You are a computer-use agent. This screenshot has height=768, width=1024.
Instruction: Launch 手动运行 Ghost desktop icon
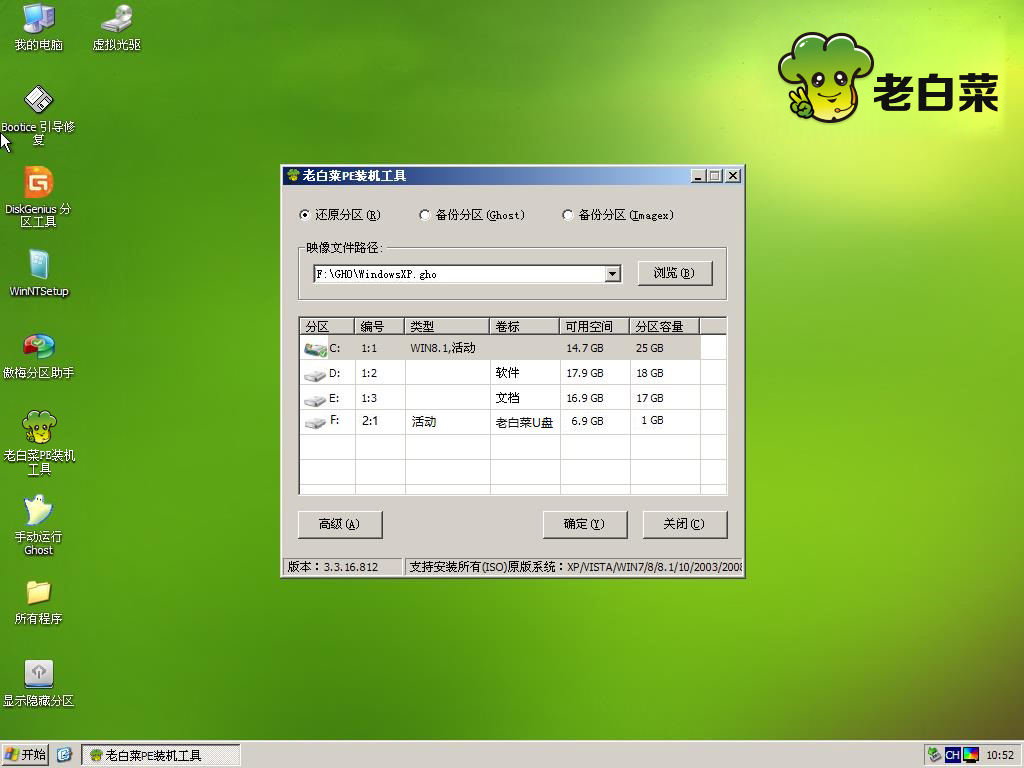(39, 526)
